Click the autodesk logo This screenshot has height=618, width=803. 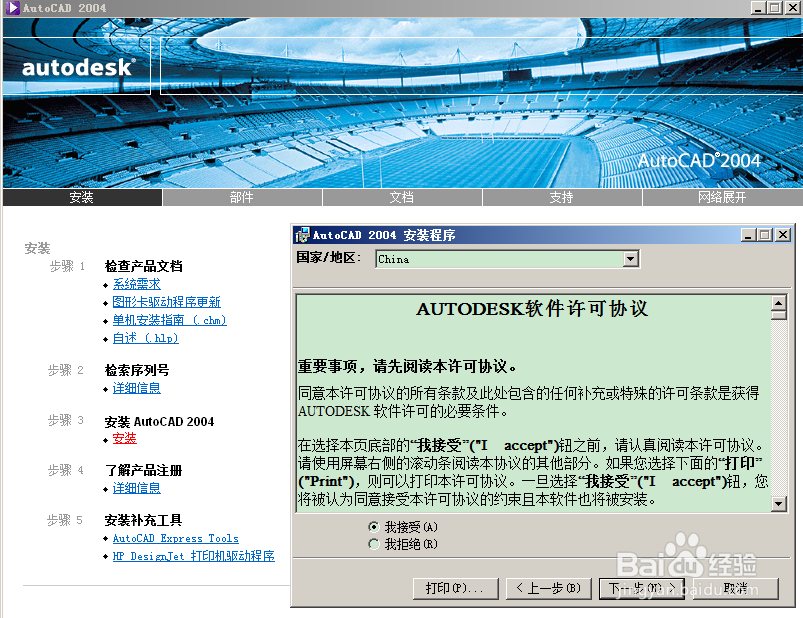[78, 67]
